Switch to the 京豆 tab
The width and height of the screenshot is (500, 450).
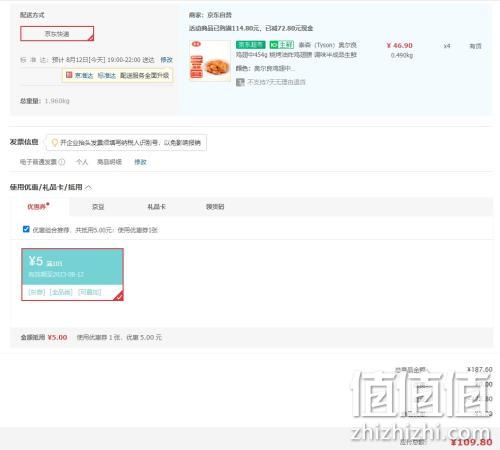98,207
